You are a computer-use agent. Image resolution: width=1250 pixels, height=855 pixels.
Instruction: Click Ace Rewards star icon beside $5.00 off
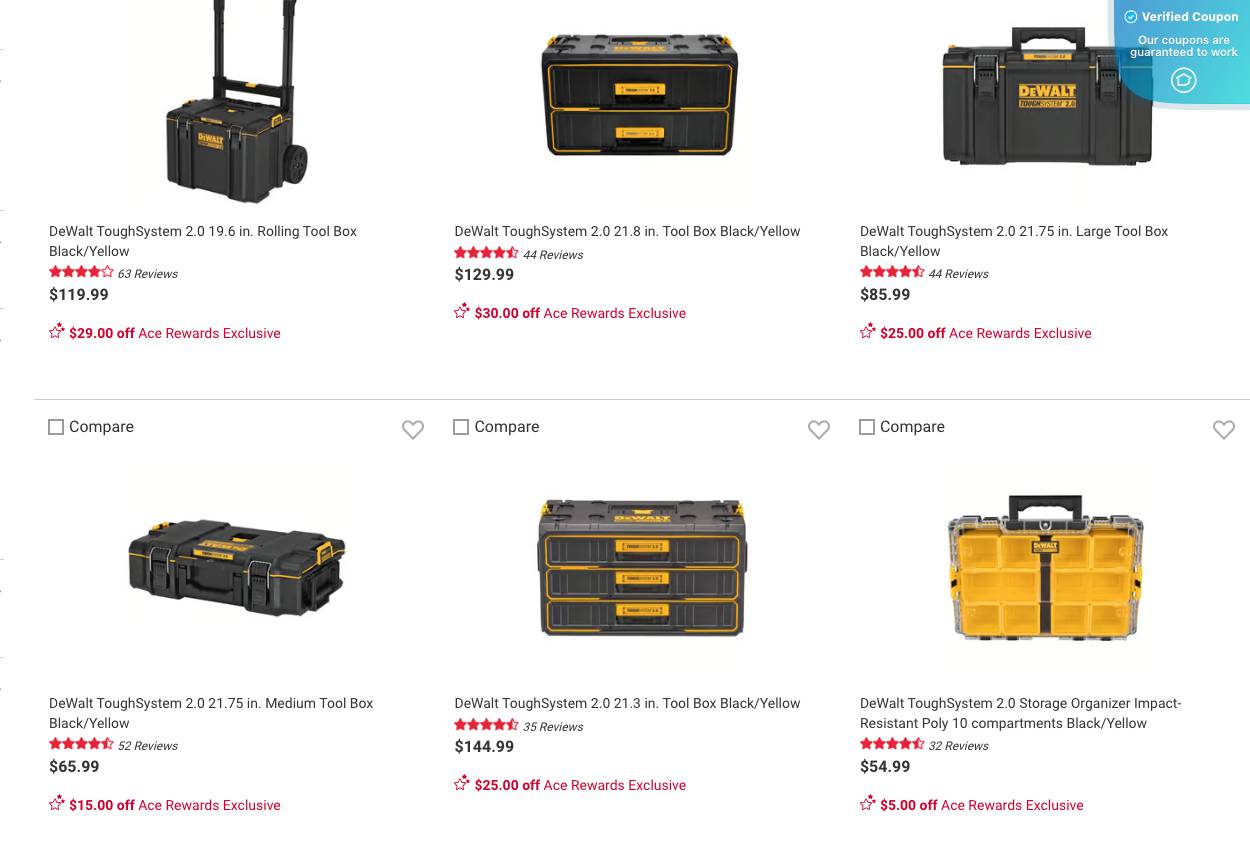tap(868, 803)
